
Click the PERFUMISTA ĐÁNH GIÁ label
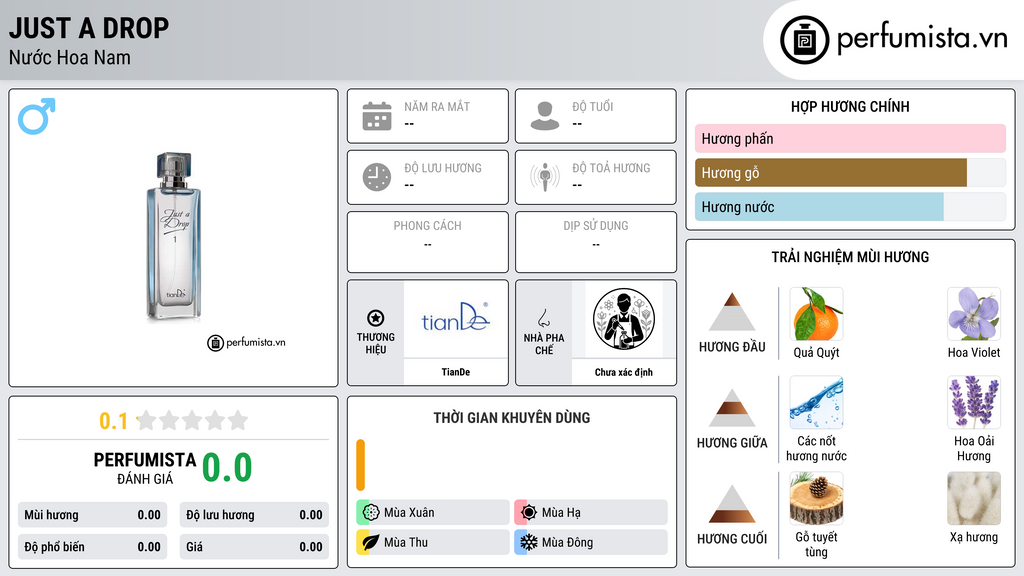point(144,469)
